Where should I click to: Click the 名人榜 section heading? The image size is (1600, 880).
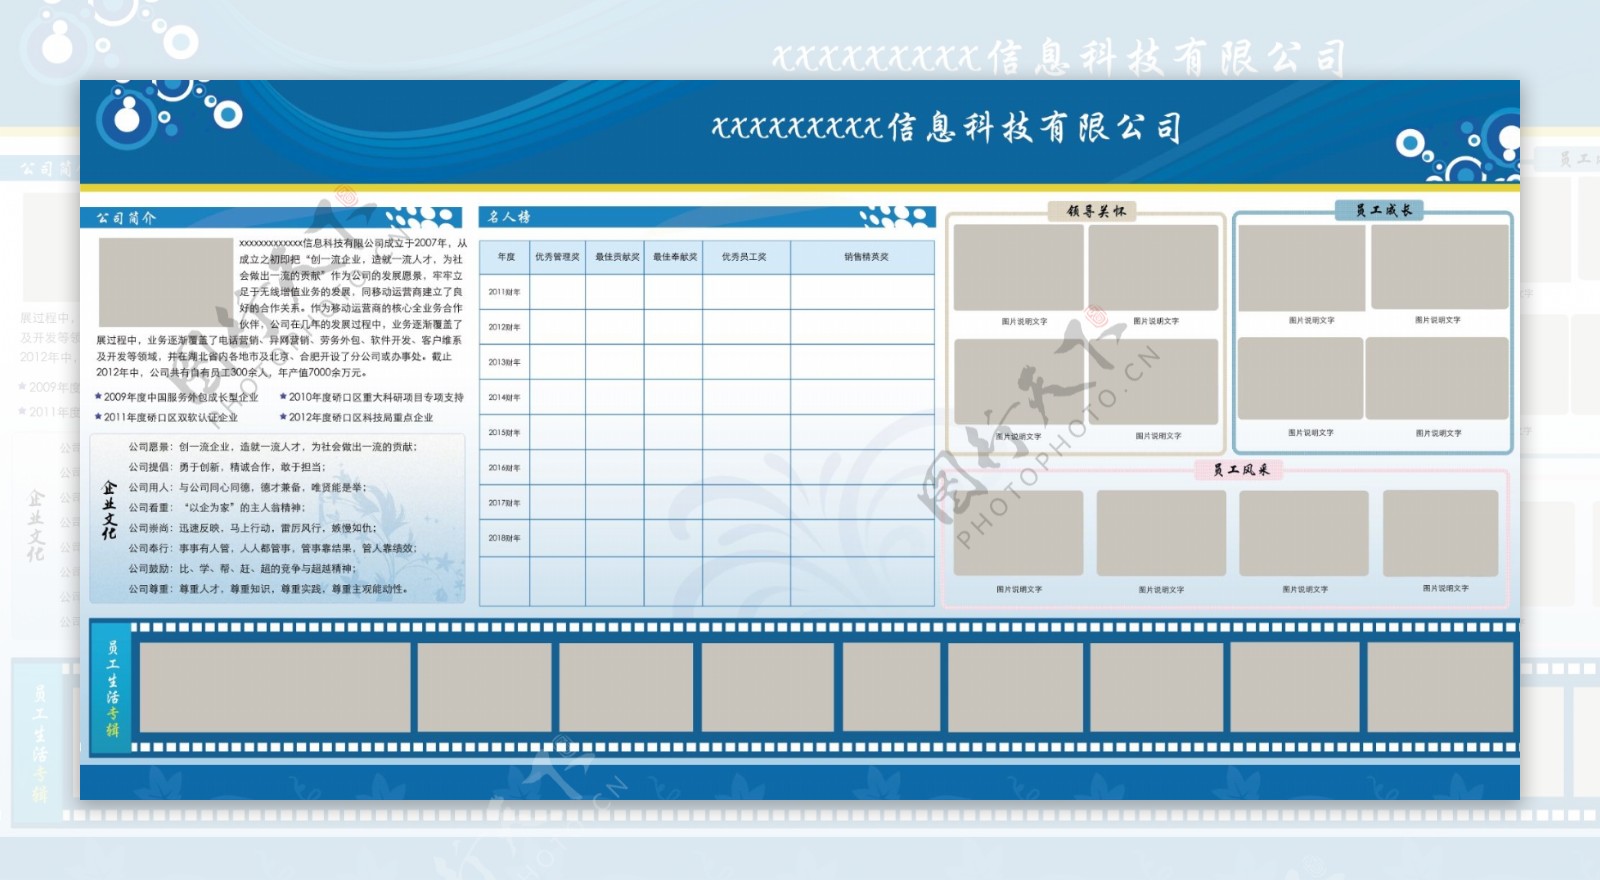510,217
